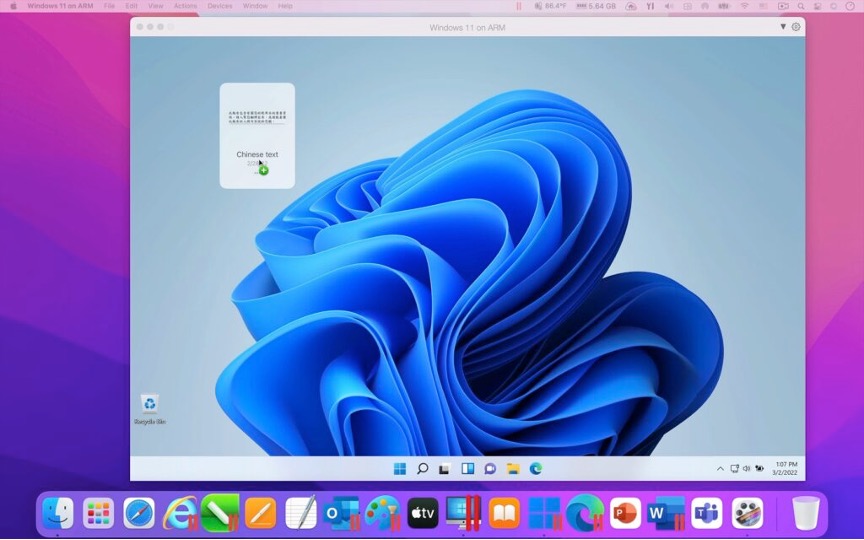The height and width of the screenshot is (540, 864).
Task: Open the Widgets panel from the taskbar
Action: (x=468, y=468)
